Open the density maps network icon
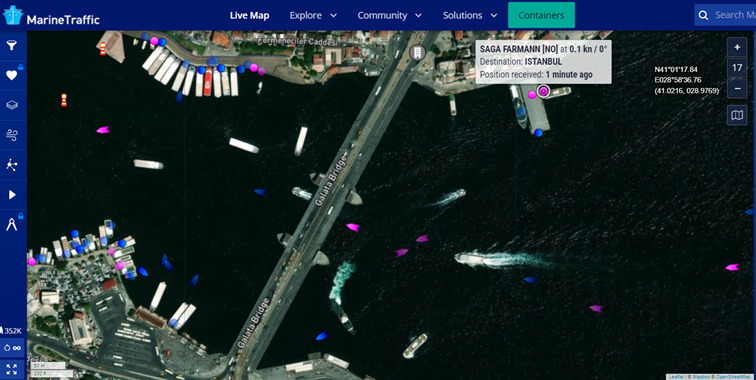 [12, 165]
